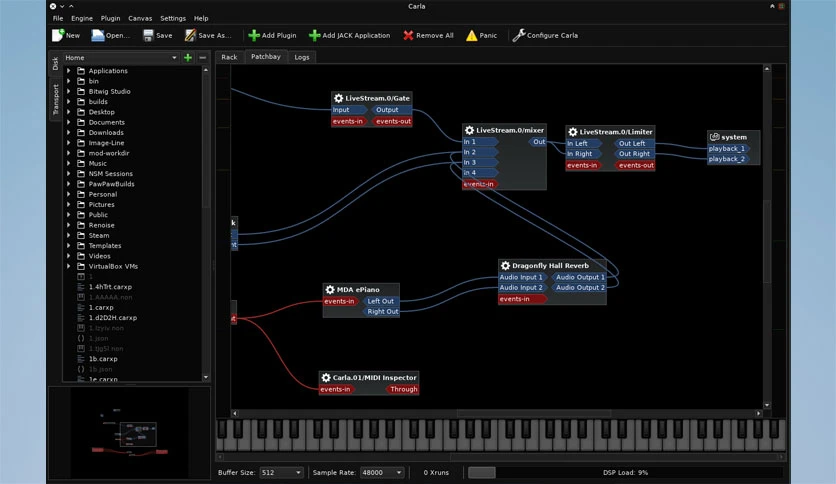Image resolution: width=836 pixels, height=484 pixels.
Task: Expand the Documents folder arrow
Action: click(x=69, y=122)
